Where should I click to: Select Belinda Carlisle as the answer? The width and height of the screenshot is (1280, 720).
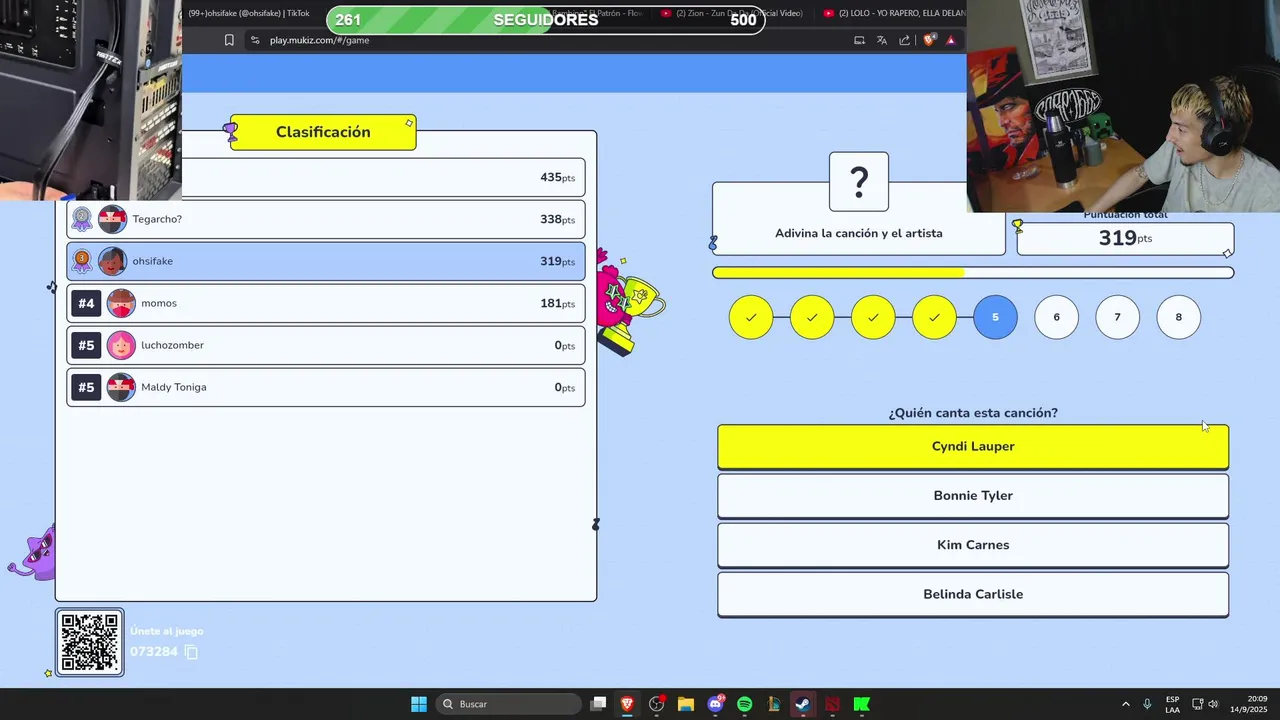972,594
